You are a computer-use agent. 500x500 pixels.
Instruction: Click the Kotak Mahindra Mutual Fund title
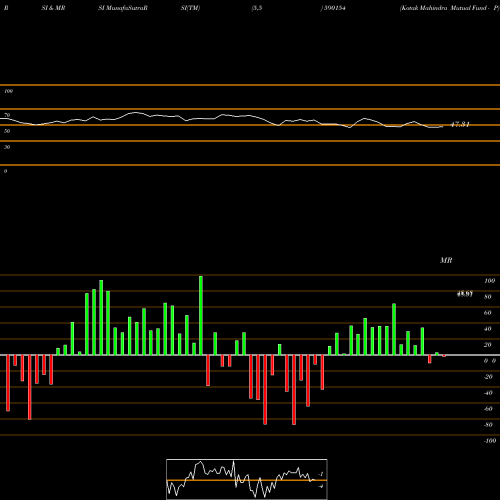click(x=450, y=8)
